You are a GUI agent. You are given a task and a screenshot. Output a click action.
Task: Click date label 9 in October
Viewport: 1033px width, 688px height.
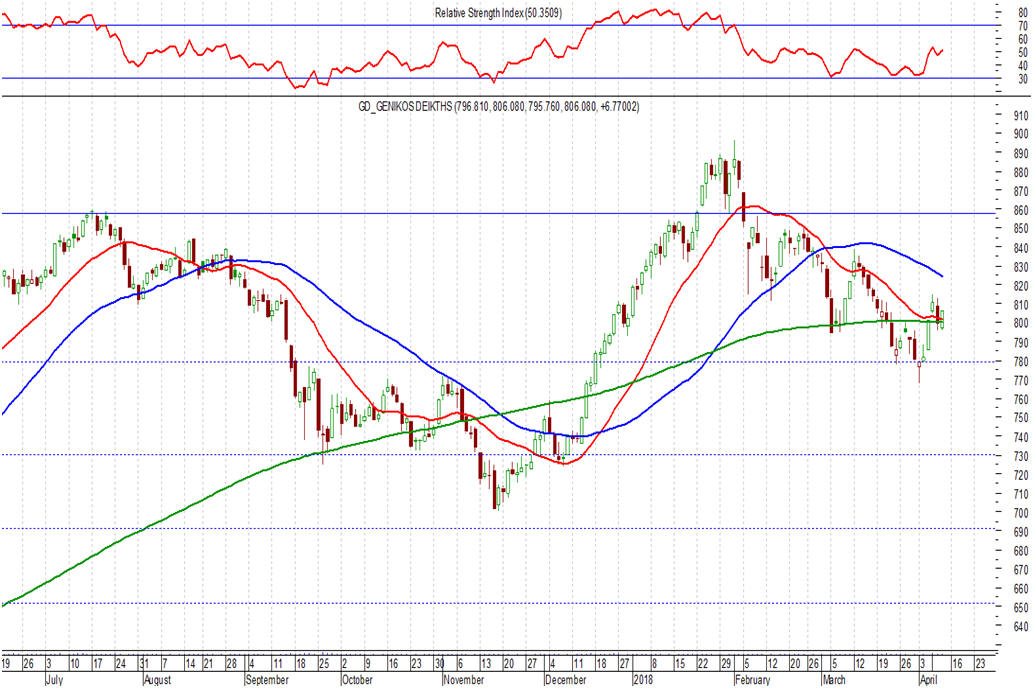(368, 664)
